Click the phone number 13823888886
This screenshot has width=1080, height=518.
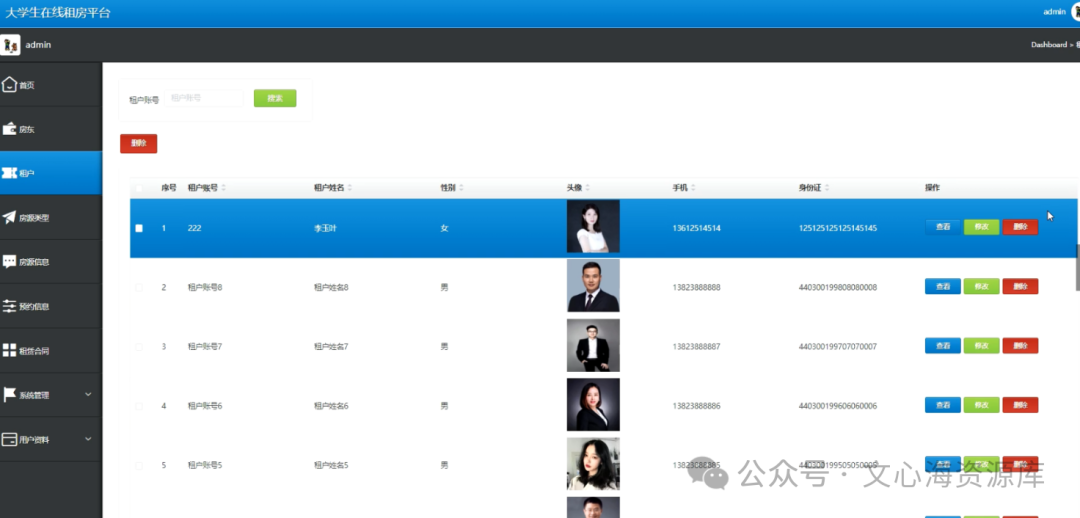pos(696,406)
